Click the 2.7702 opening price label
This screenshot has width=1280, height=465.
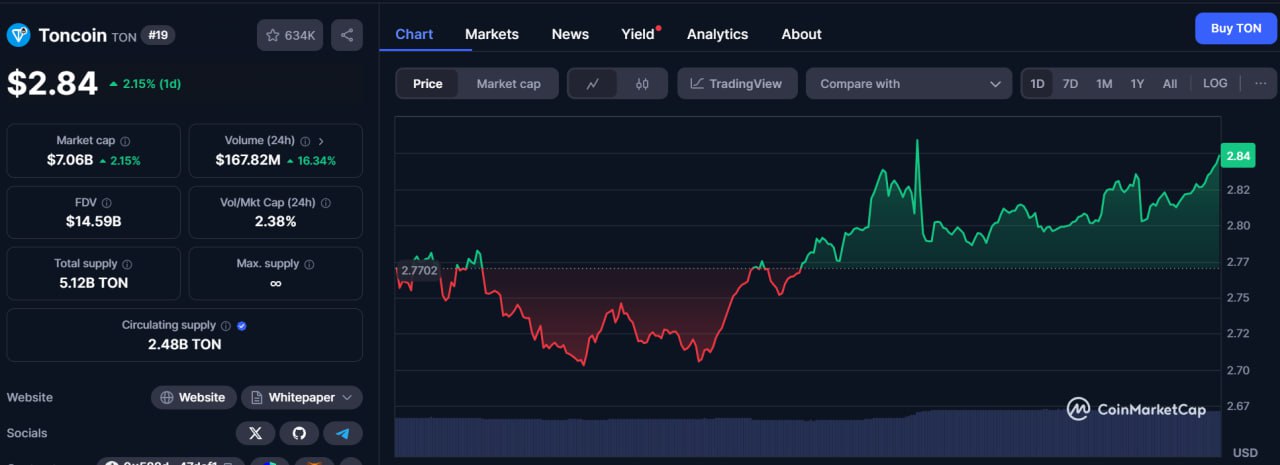point(418,270)
